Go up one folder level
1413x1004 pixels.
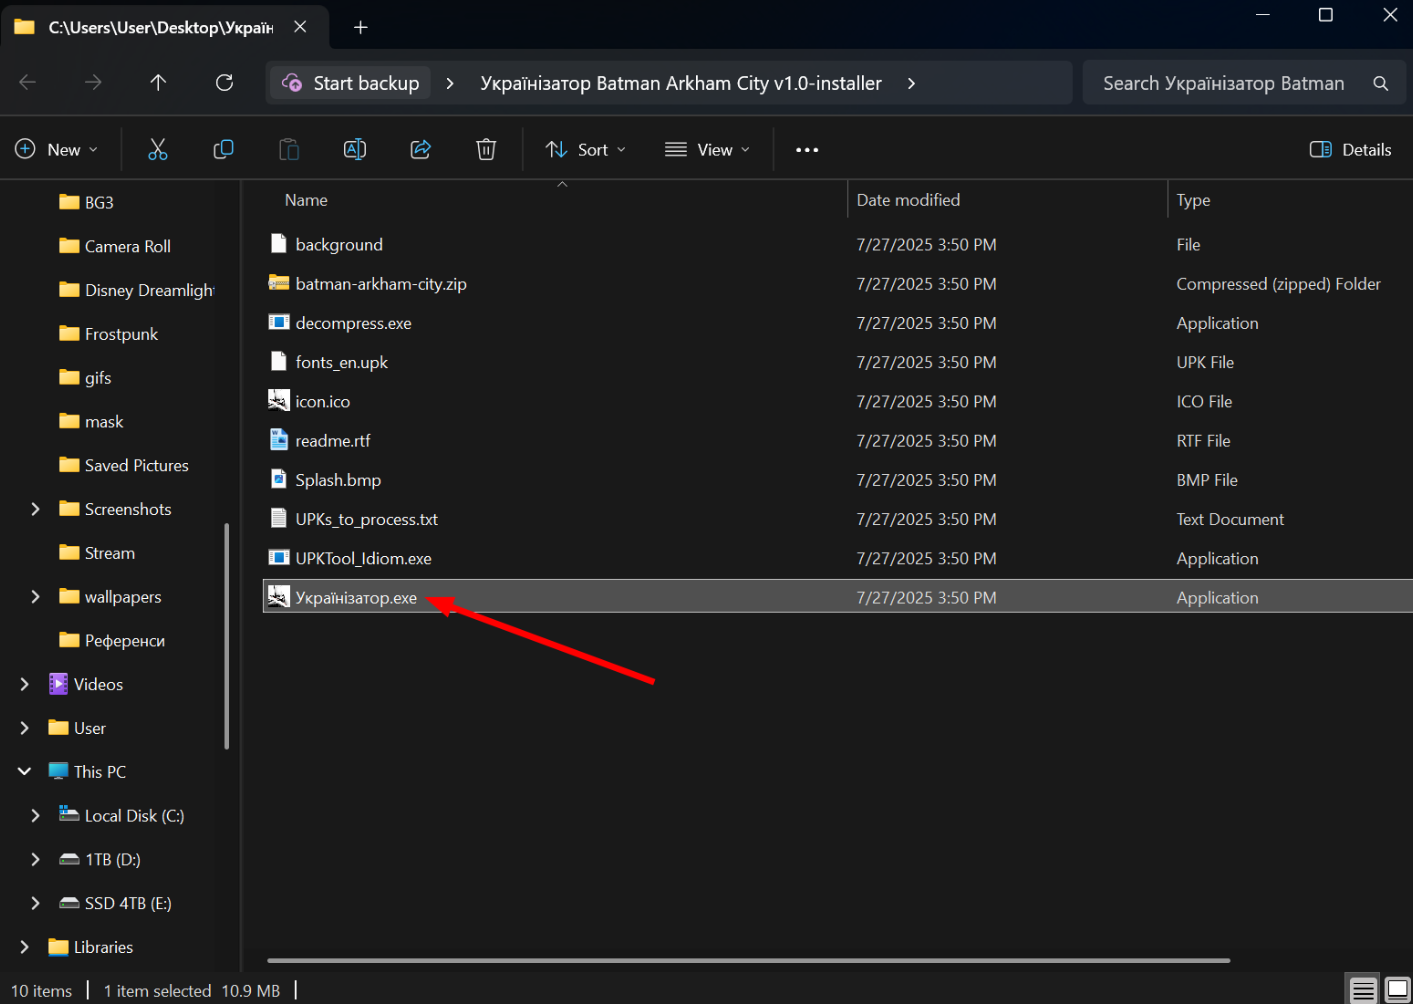click(x=158, y=82)
